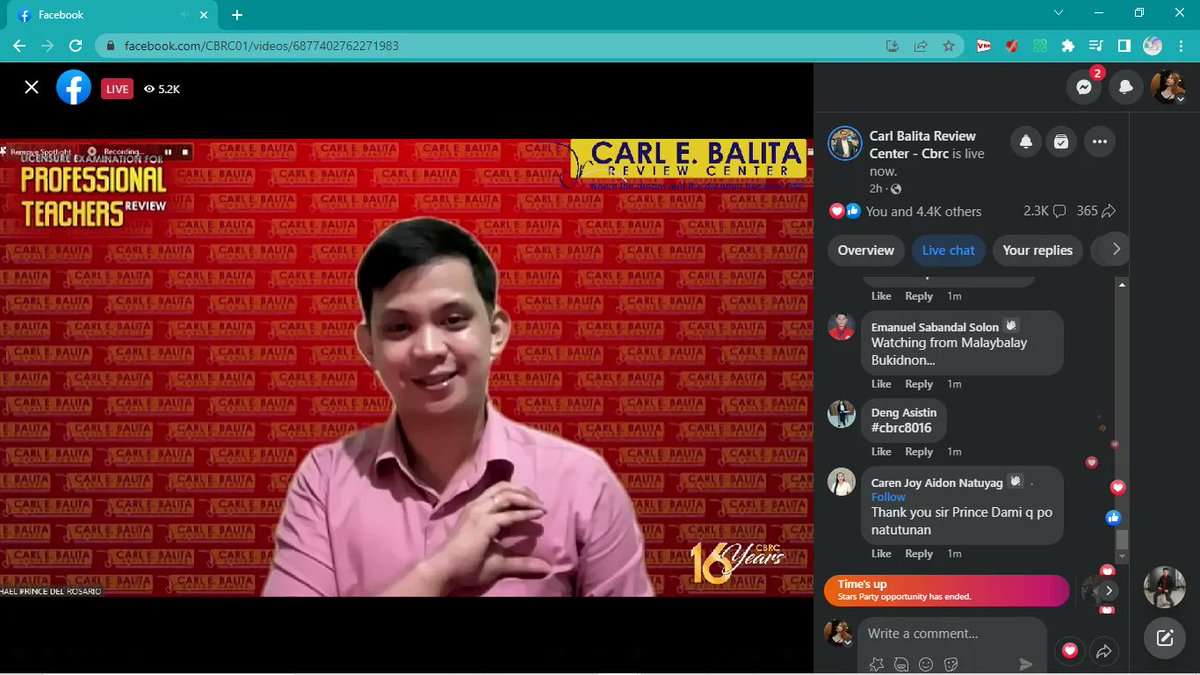Open Facebook home via the logo icon
Viewport: 1200px width, 675px height.
click(x=74, y=88)
